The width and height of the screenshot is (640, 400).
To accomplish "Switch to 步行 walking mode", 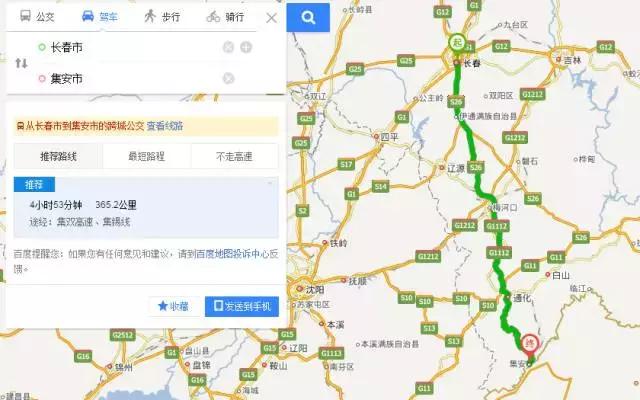I will pyautogui.click(x=162, y=16).
